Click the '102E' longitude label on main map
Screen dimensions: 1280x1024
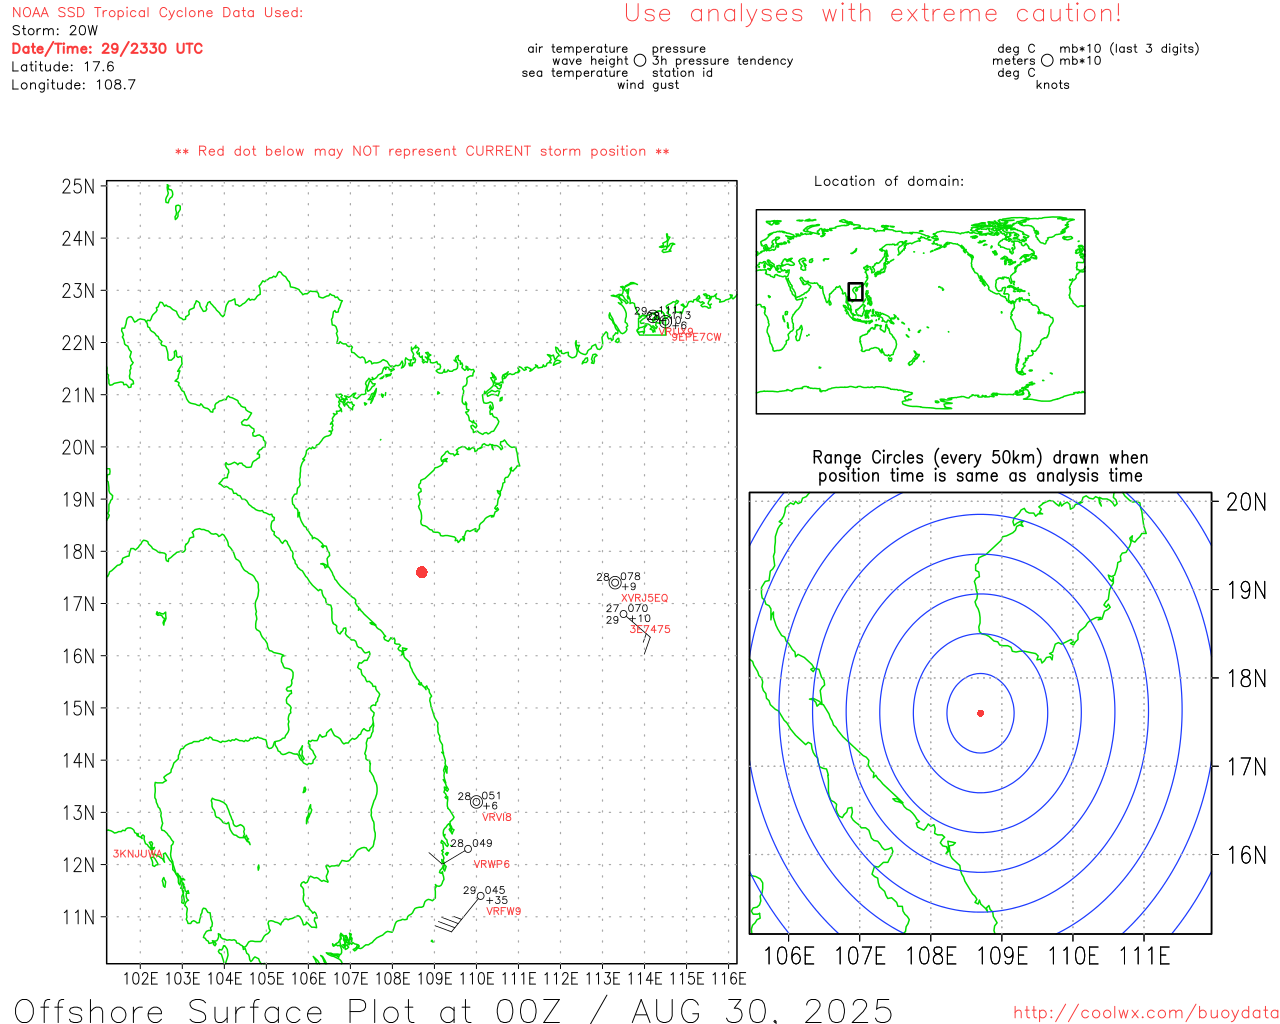click(140, 978)
